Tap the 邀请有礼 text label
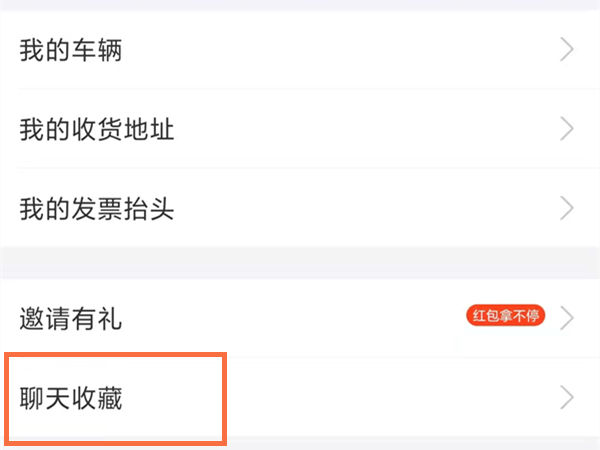The height and width of the screenshot is (450, 600). tap(70, 319)
